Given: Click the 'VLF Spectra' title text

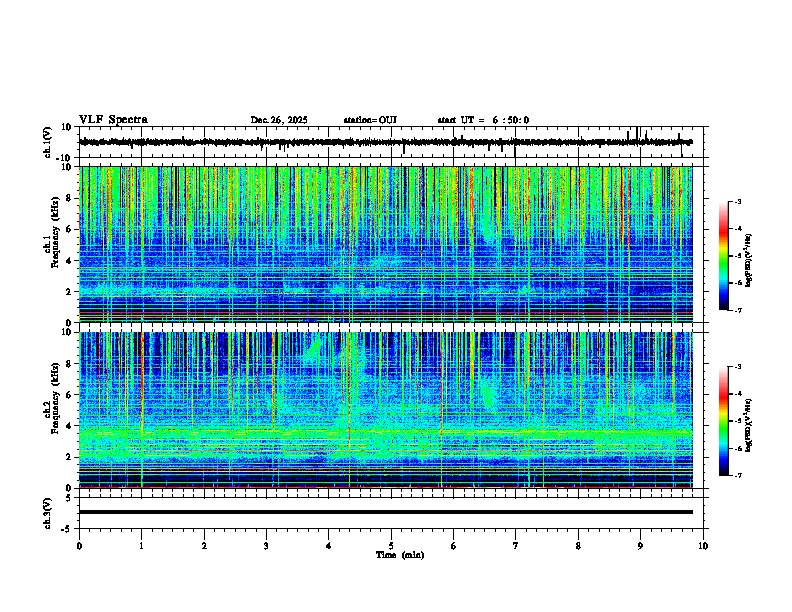Looking at the screenshot, I should pos(113,119).
